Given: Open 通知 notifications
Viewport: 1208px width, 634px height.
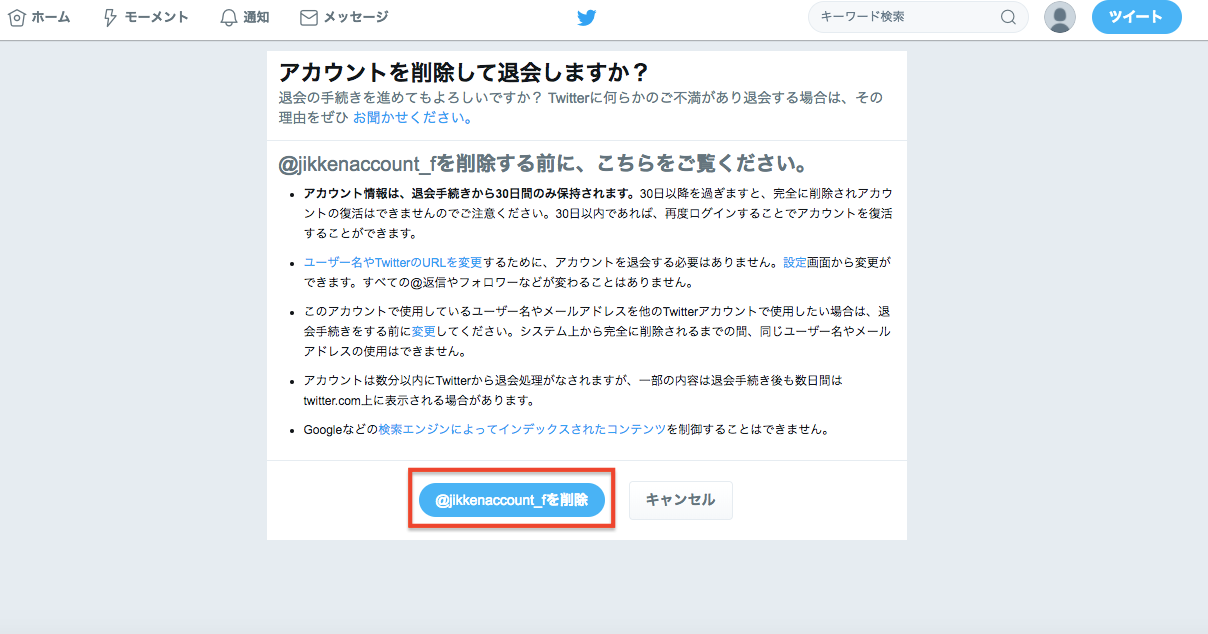Looking at the screenshot, I should pos(245,17).
